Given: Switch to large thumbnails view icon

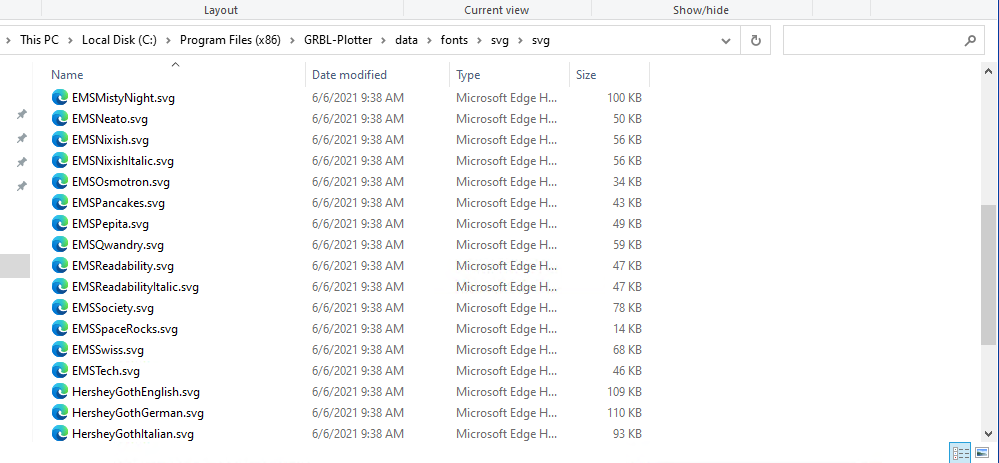Looking at the screenshot, I should coord(983,453).
